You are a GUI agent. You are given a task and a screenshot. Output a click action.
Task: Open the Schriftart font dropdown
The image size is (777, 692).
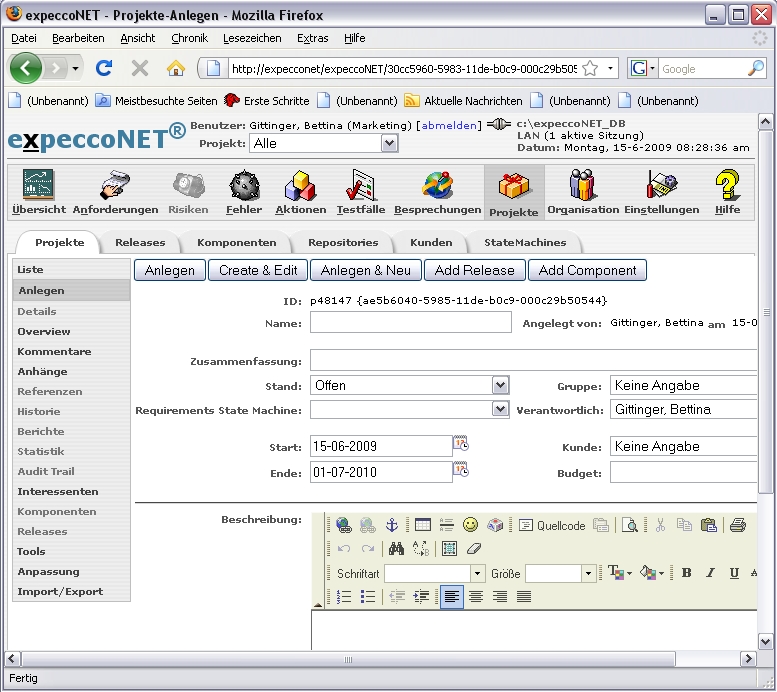[x=477, y=574]
